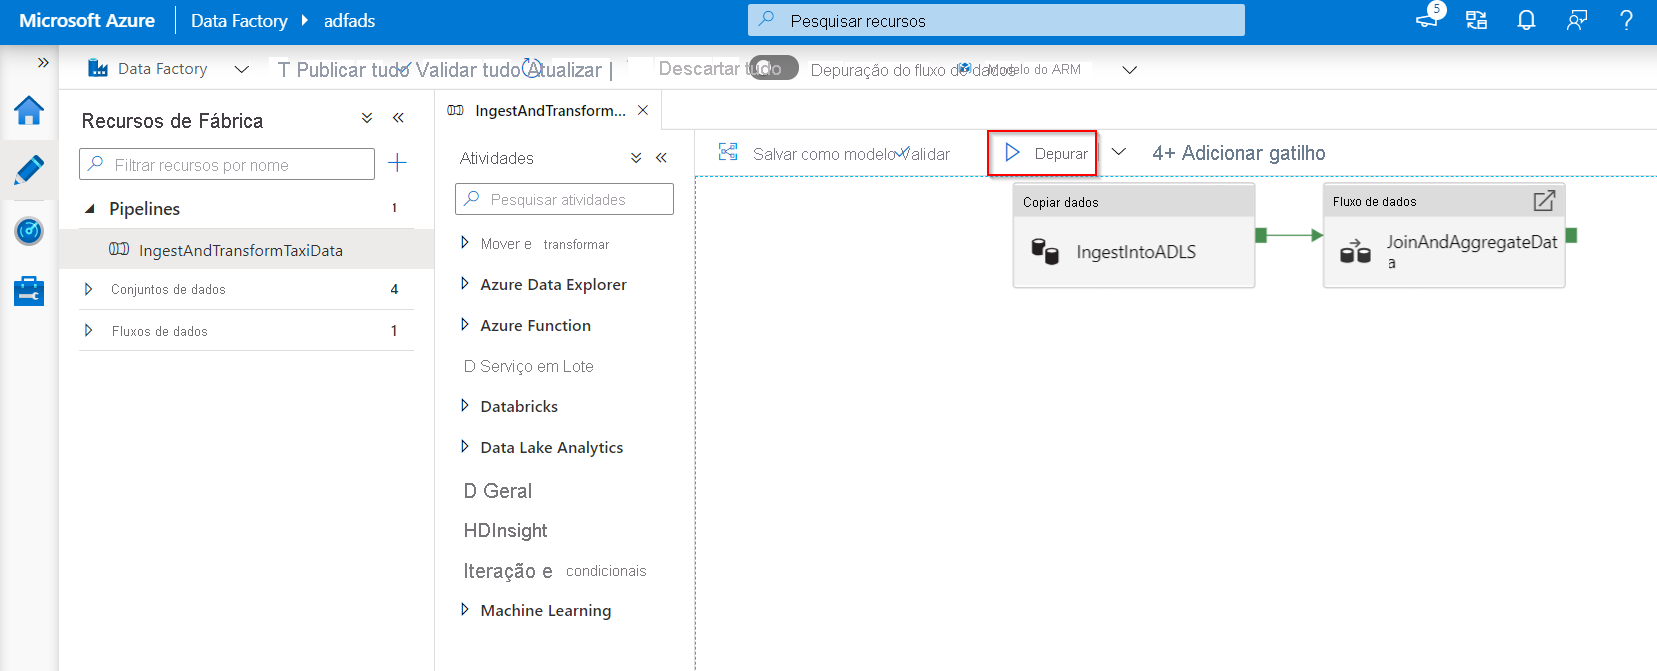Screen dimensions: 1657x671
Task: Select the Iteração e condicionais category
Action: [555, 570]
